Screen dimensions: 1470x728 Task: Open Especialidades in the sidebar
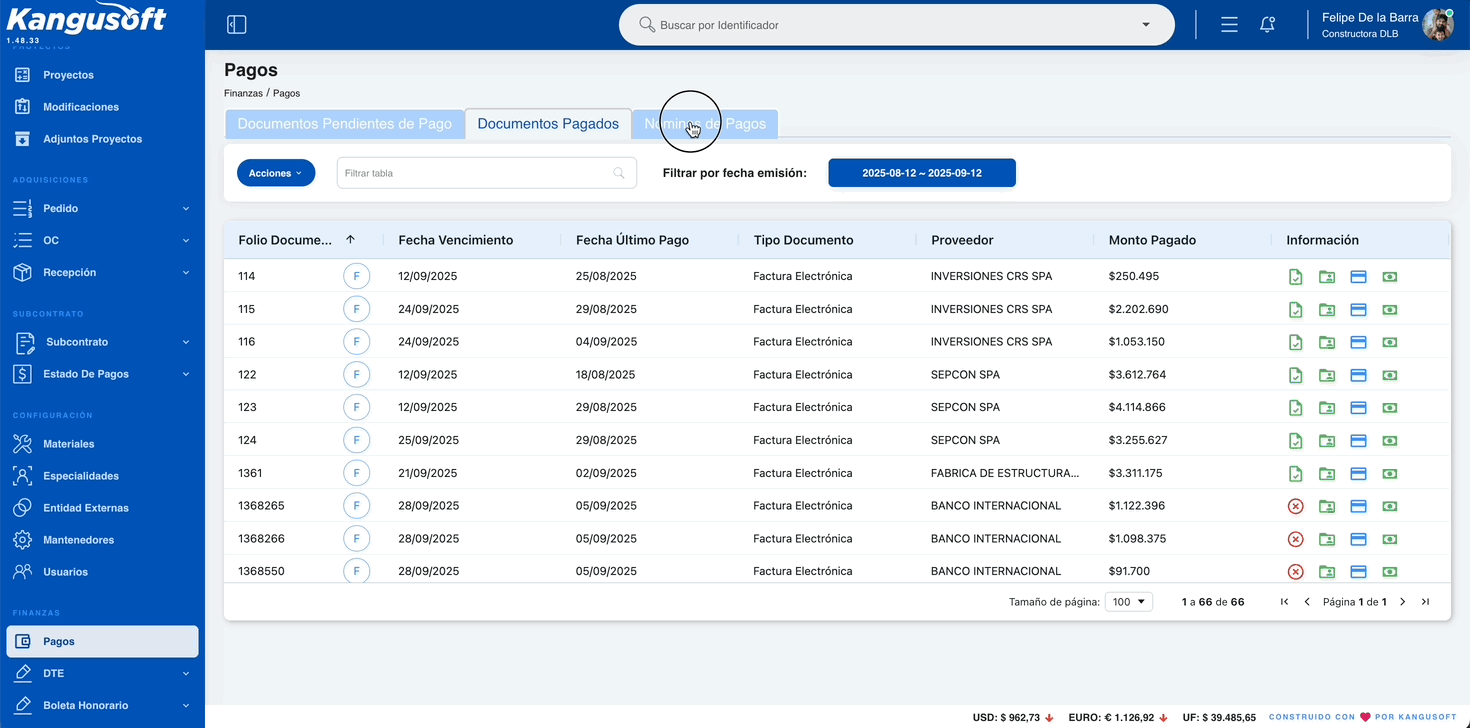coord(80,476)
